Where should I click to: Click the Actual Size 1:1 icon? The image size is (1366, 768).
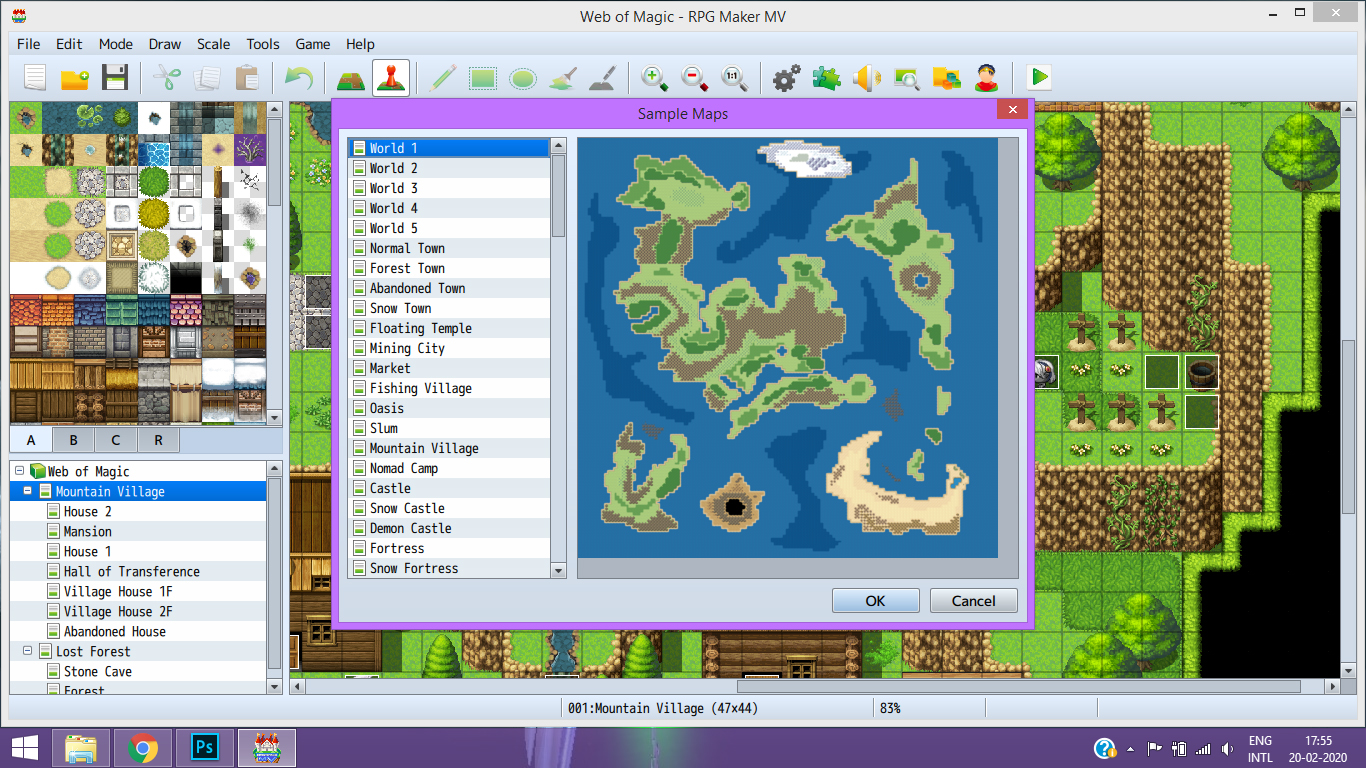[x=734, y=77]
